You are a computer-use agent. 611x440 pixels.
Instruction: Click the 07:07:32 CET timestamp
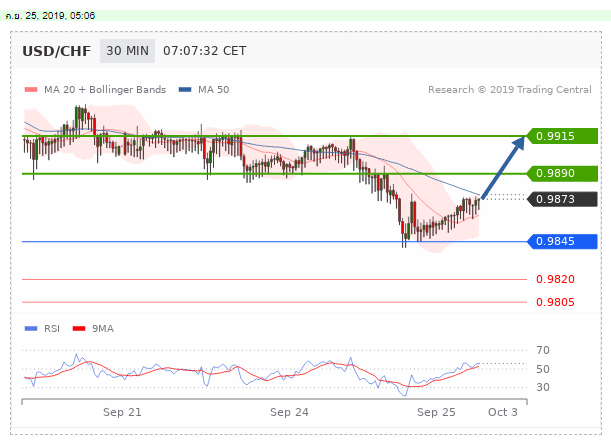[x=205, y=51]
